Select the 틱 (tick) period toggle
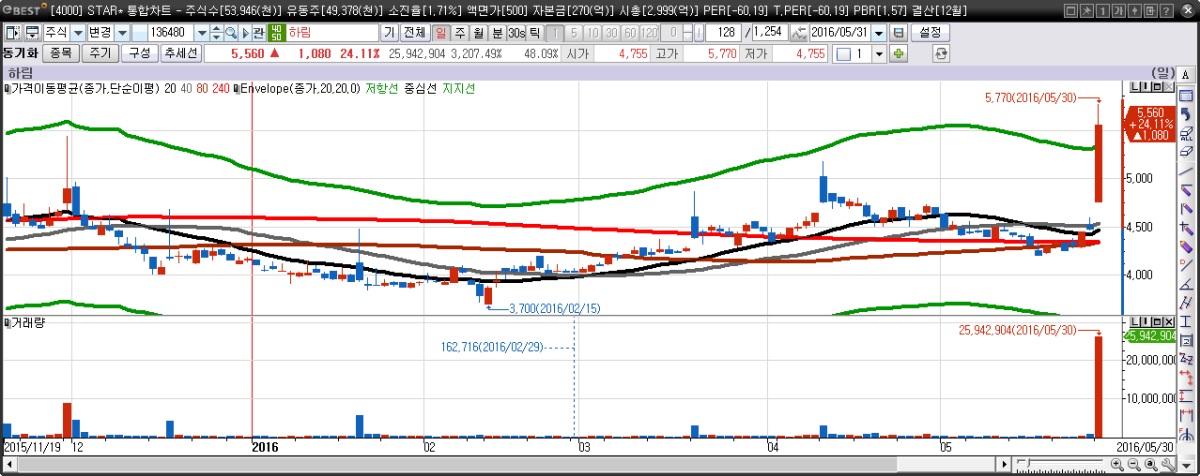 534,32
